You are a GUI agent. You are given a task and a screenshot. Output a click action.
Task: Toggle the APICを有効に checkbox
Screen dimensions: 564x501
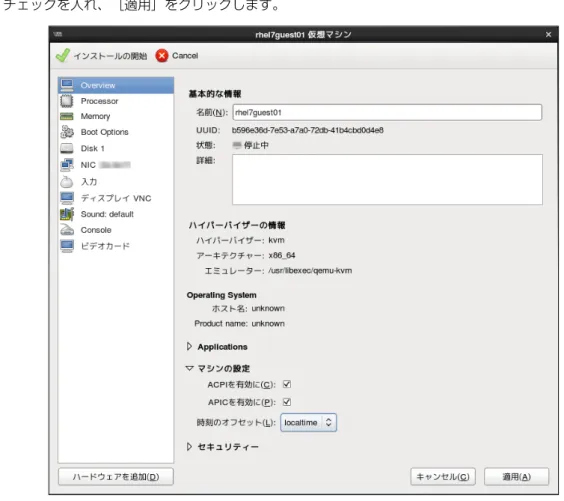click(287, 402)
